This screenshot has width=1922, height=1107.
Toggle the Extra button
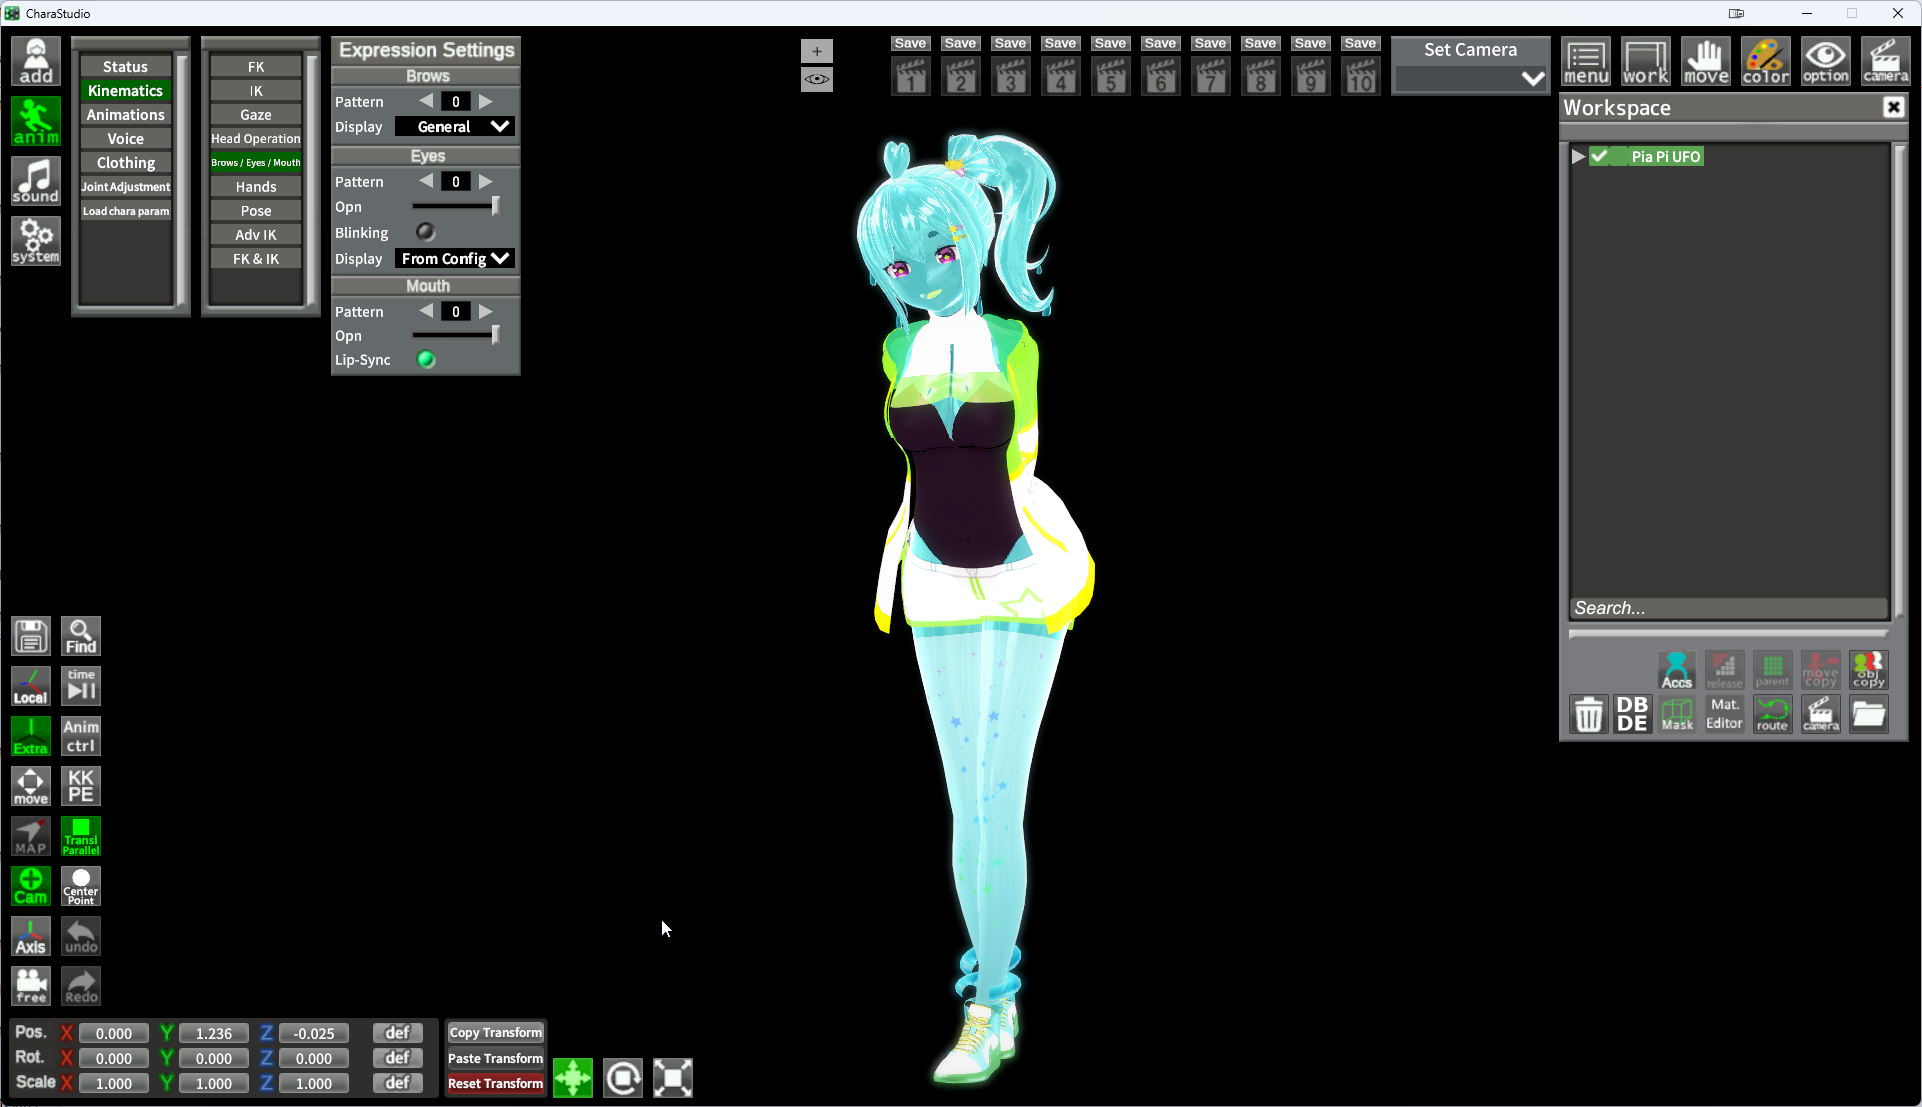(x=31, y=736)
